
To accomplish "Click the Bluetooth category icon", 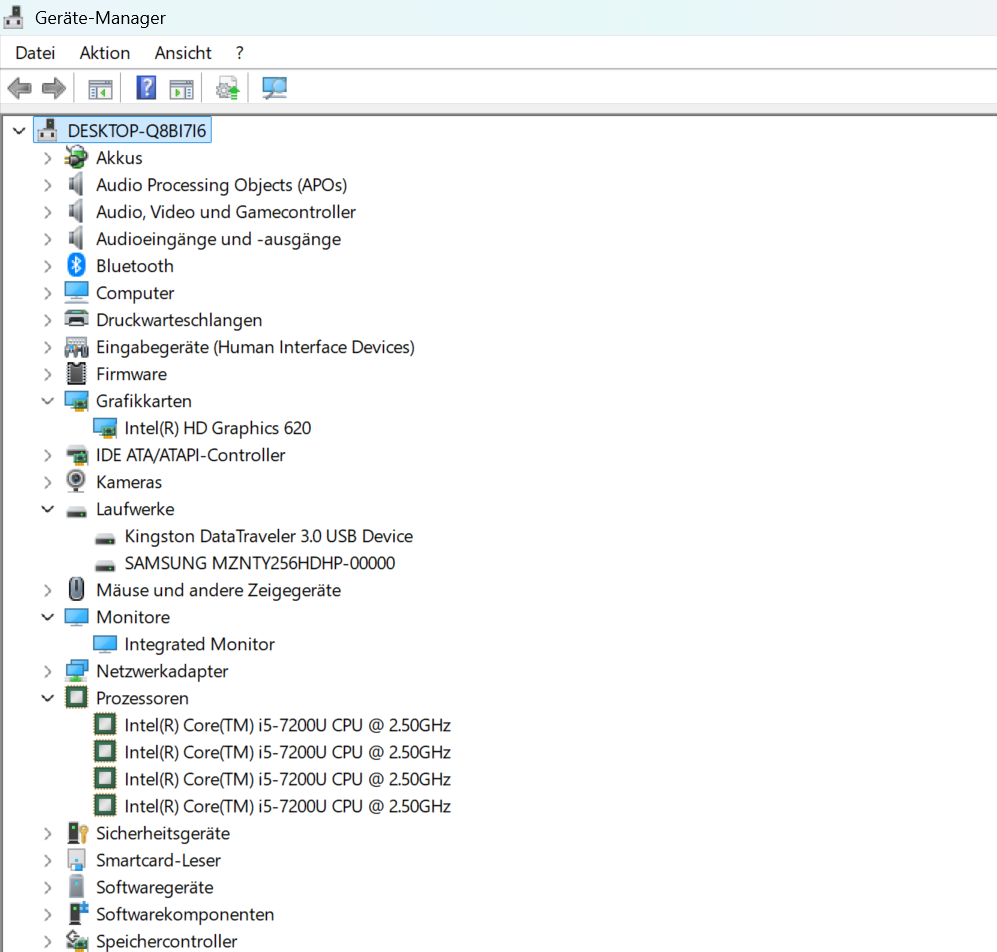I will point(76,265).
